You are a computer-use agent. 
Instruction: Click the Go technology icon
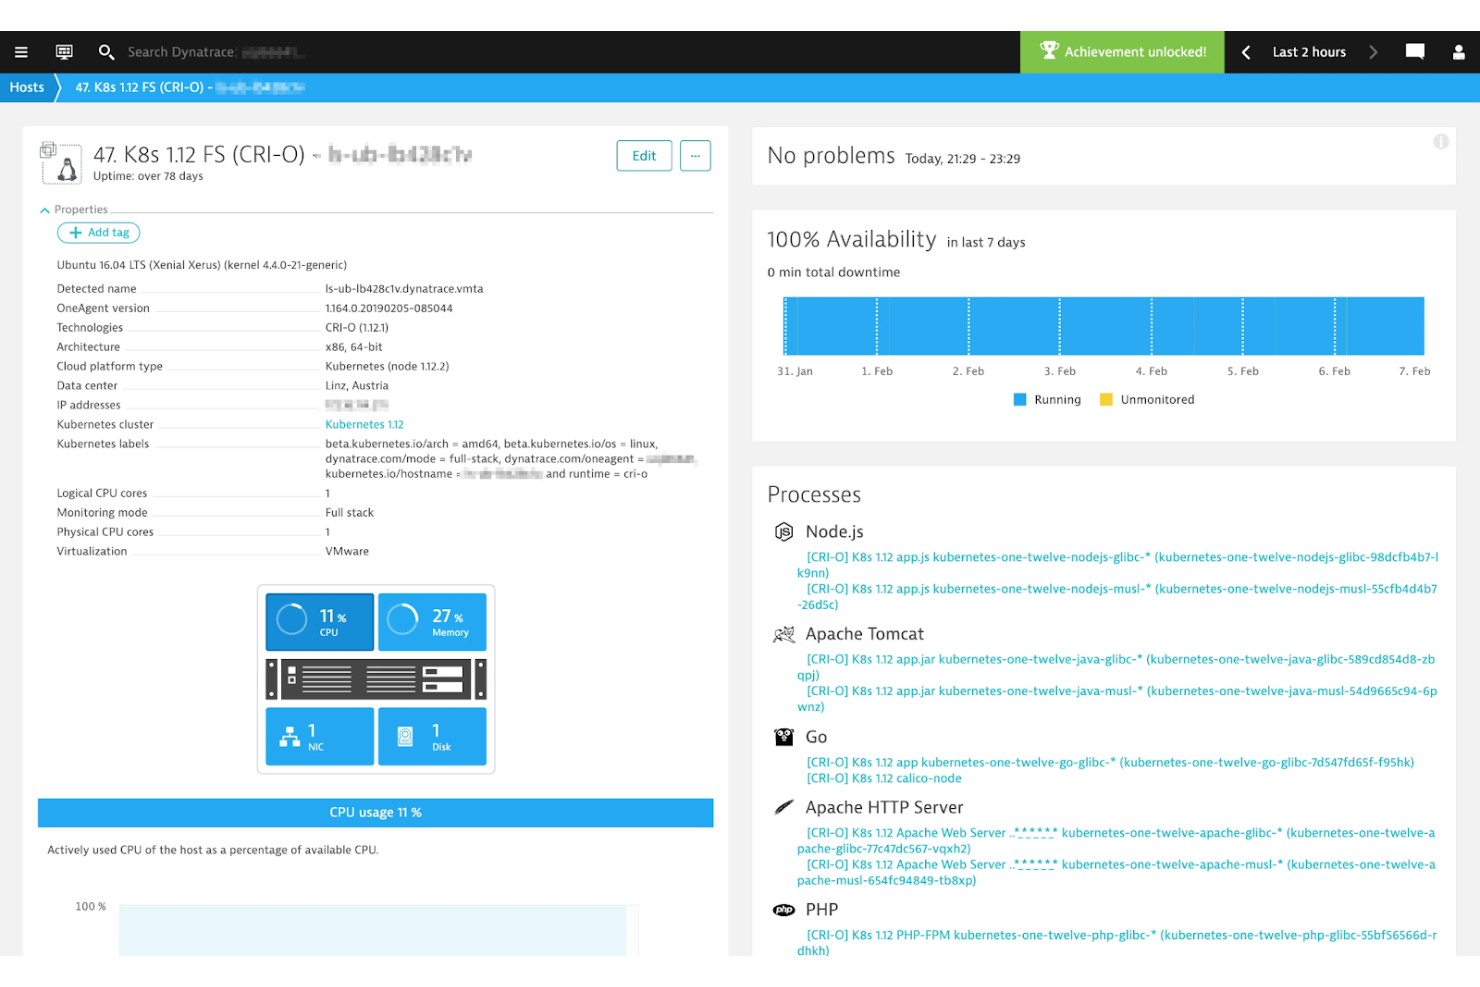pyautogui.click(x=784, y=737)
